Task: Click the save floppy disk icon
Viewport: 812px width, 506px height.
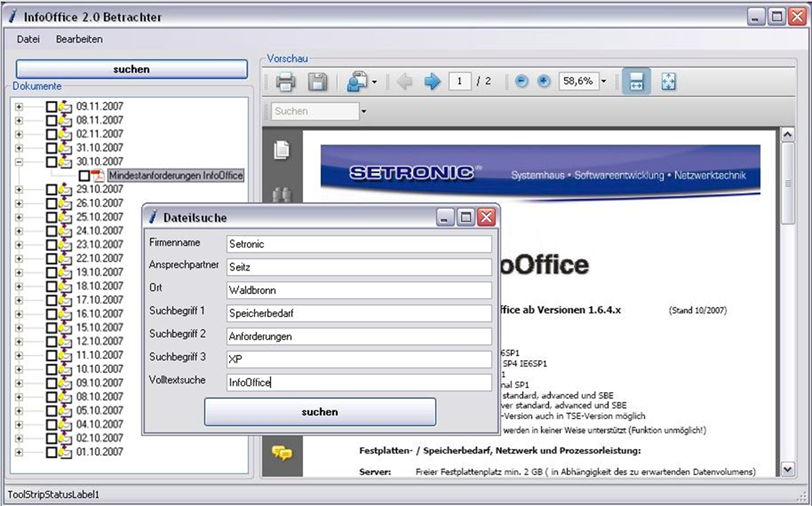Action: coord(317,82)
